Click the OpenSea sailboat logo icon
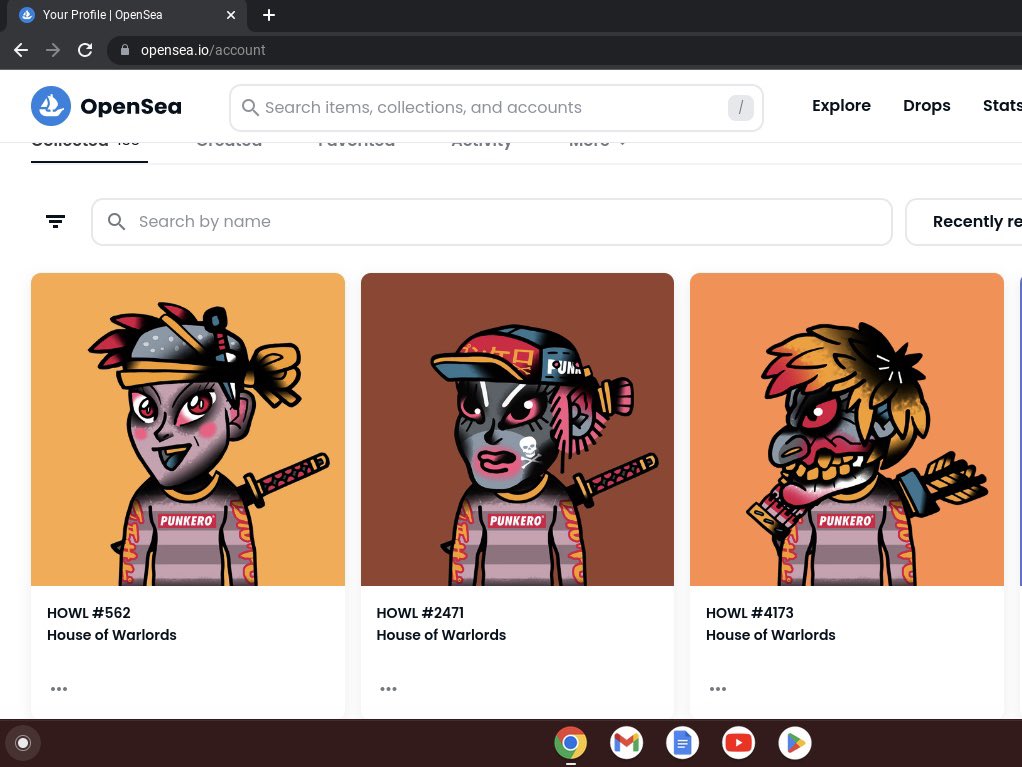The width and height of the screenshot is (1022, 767). click(x=51, y=106)
